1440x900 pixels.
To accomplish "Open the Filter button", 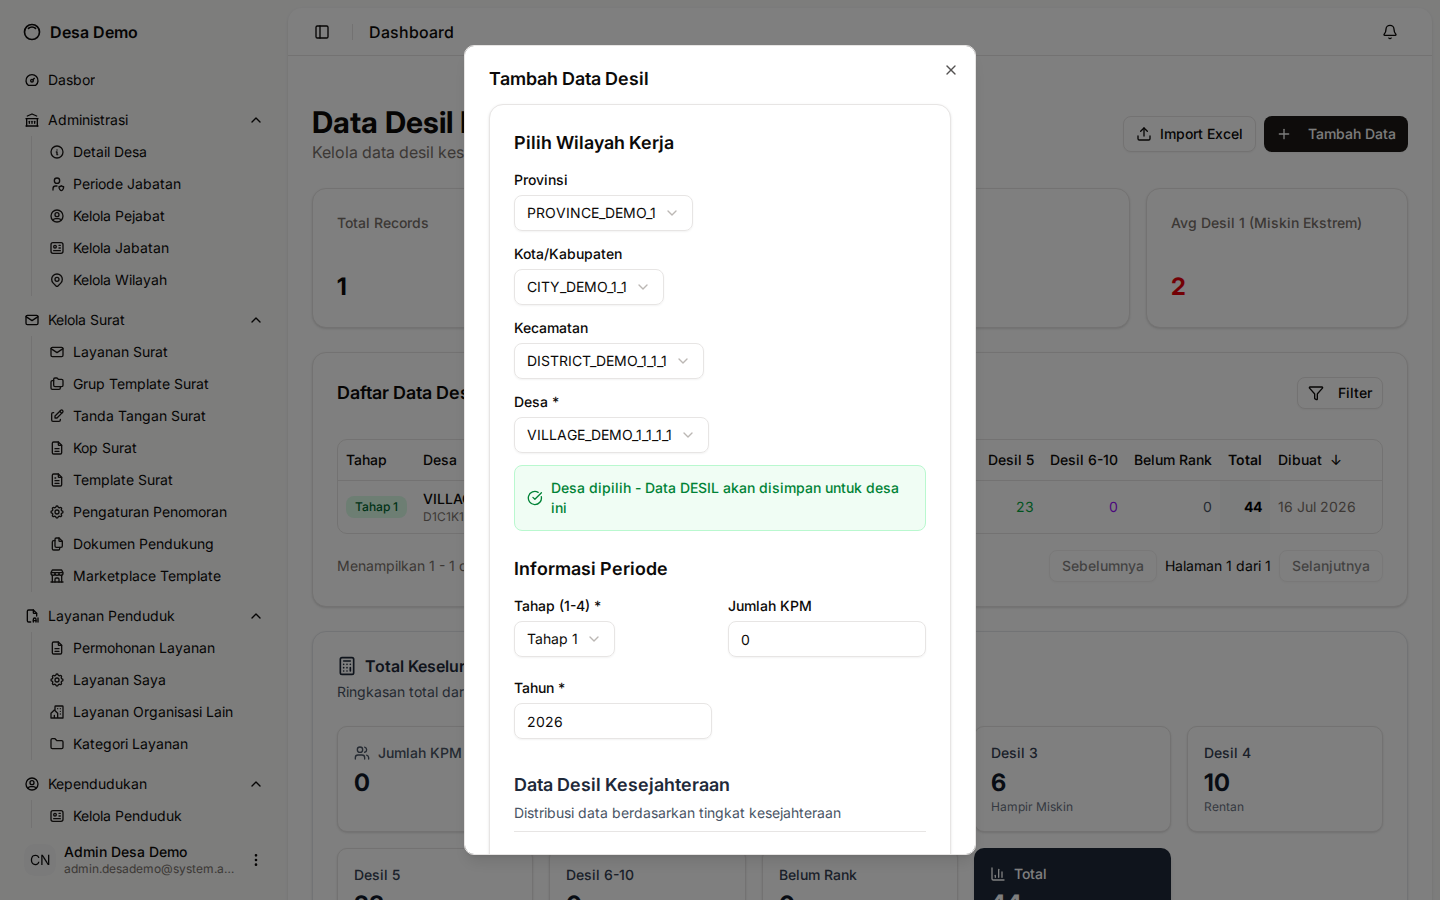I will pos(1340,393).
